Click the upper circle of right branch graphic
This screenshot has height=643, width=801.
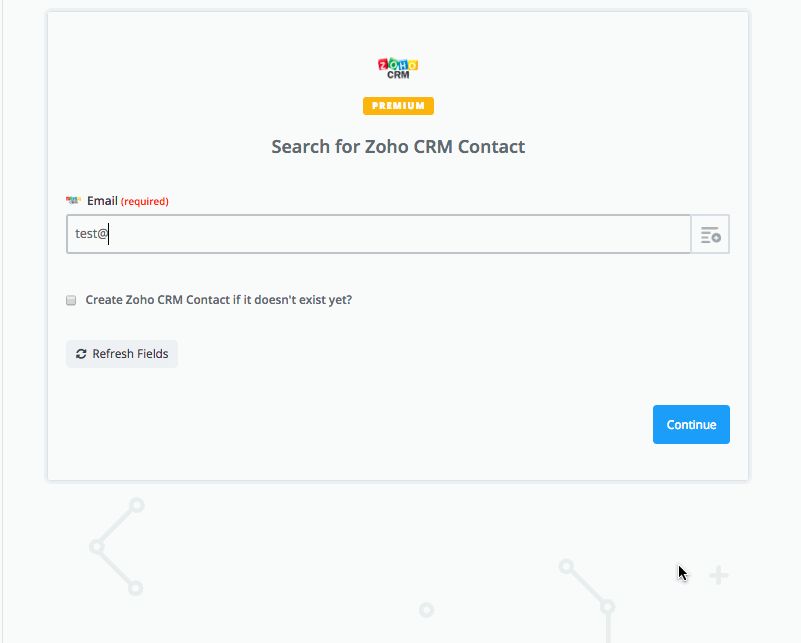point(567,567)
